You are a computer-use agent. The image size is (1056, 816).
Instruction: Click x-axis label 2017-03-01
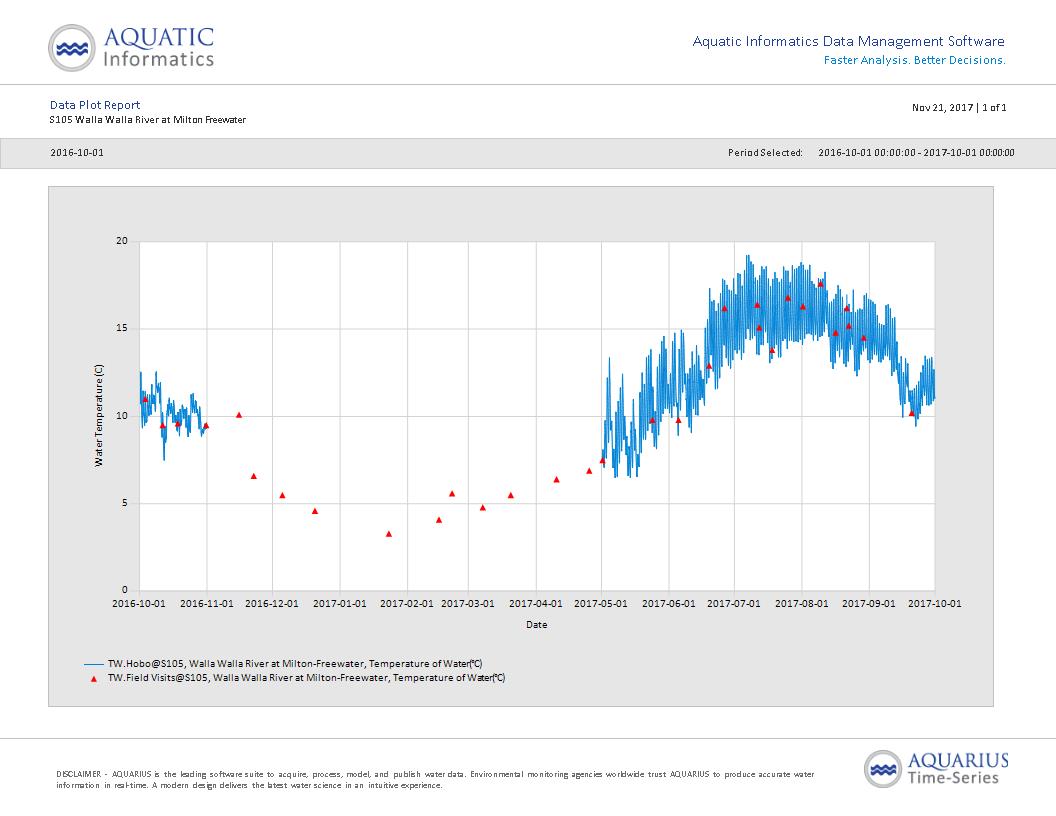tap(468, 603)
